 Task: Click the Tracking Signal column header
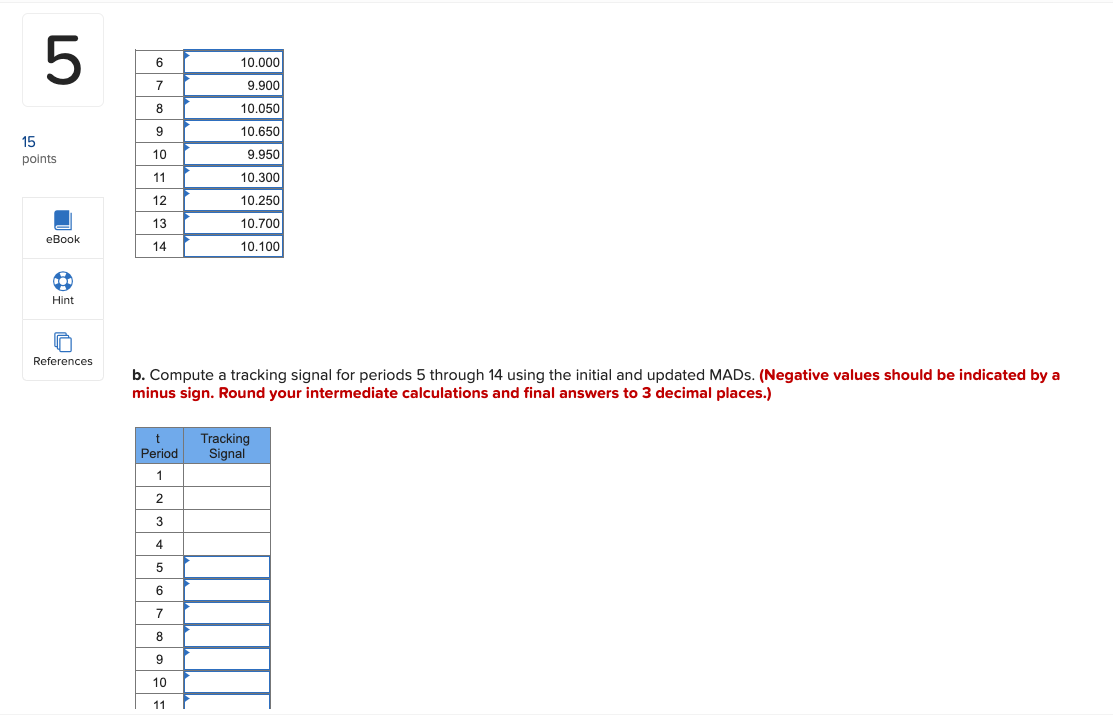(x=226, y=445)
